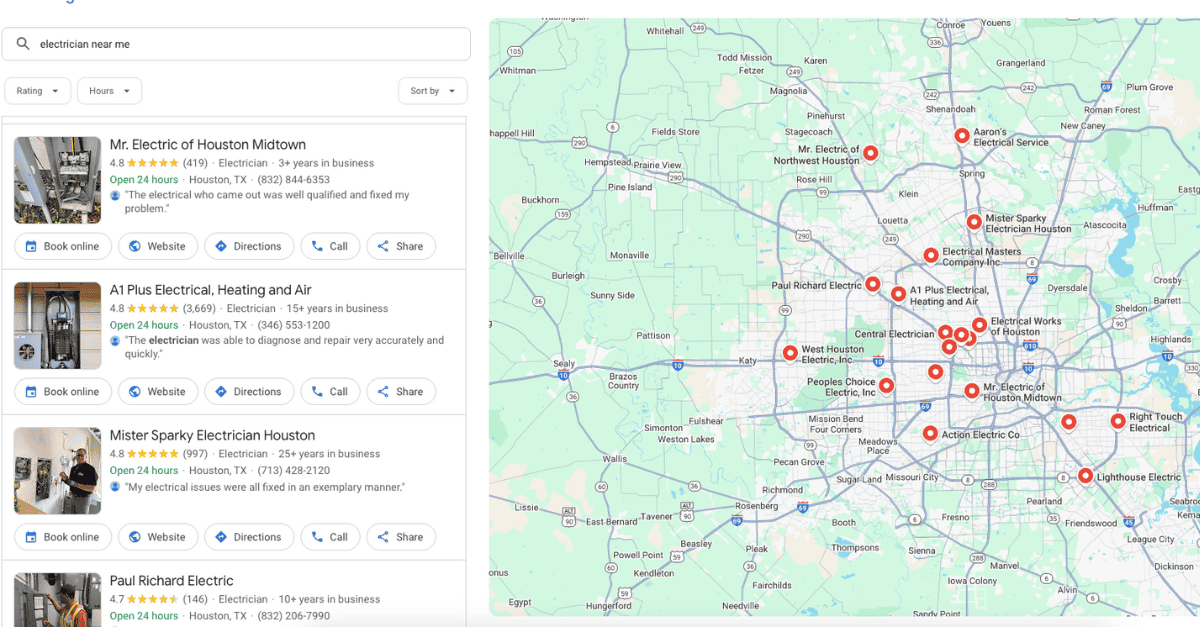Click Paul Richard '(832) 206-7990' phone number
The width and height of the screenshot is (1200, 627).
click(x=293, y=616)
